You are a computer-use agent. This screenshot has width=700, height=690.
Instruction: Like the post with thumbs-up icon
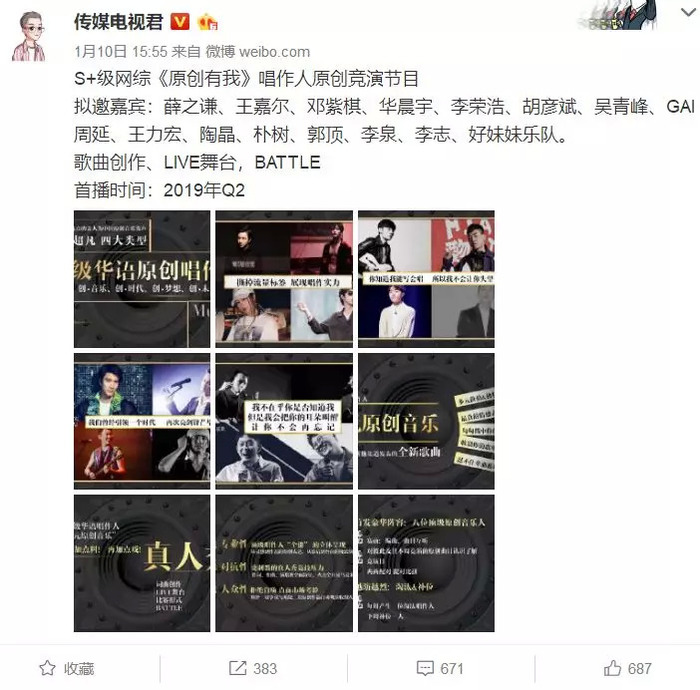pyautogui.click(x=612, y=668)
